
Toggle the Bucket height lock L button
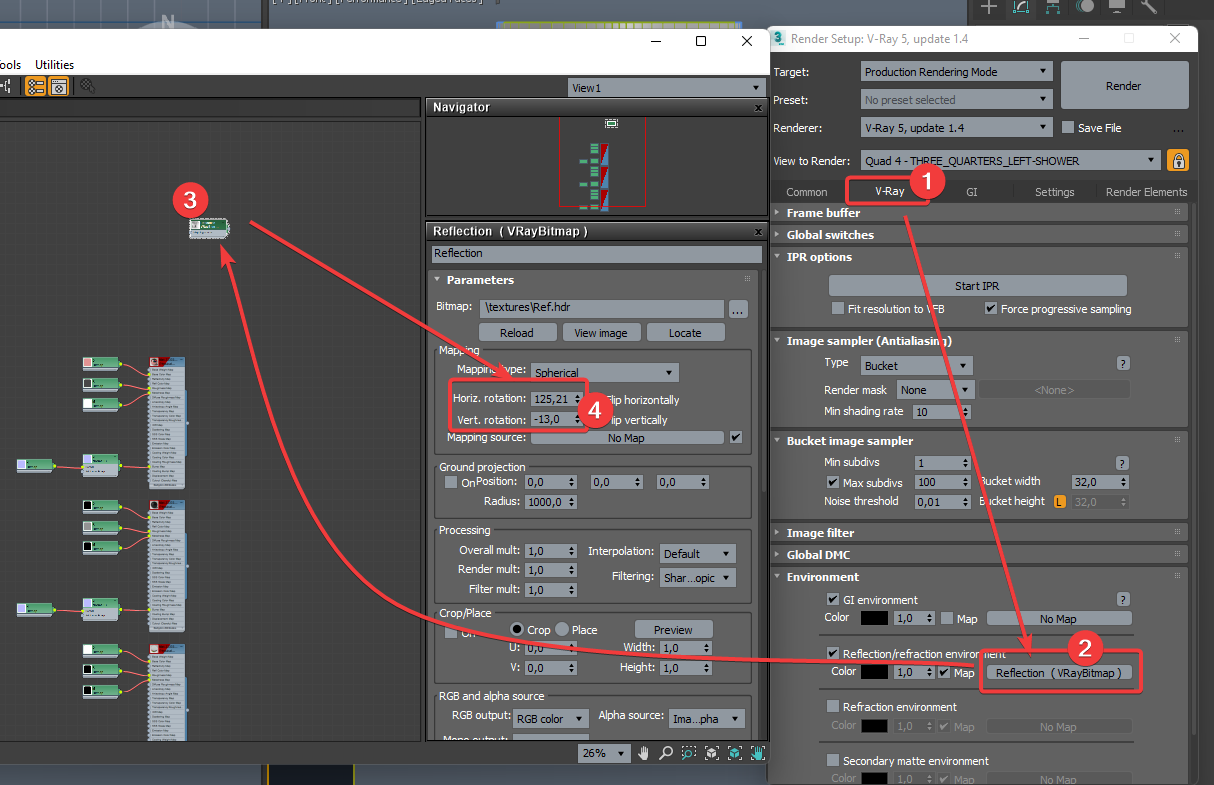1060,502
